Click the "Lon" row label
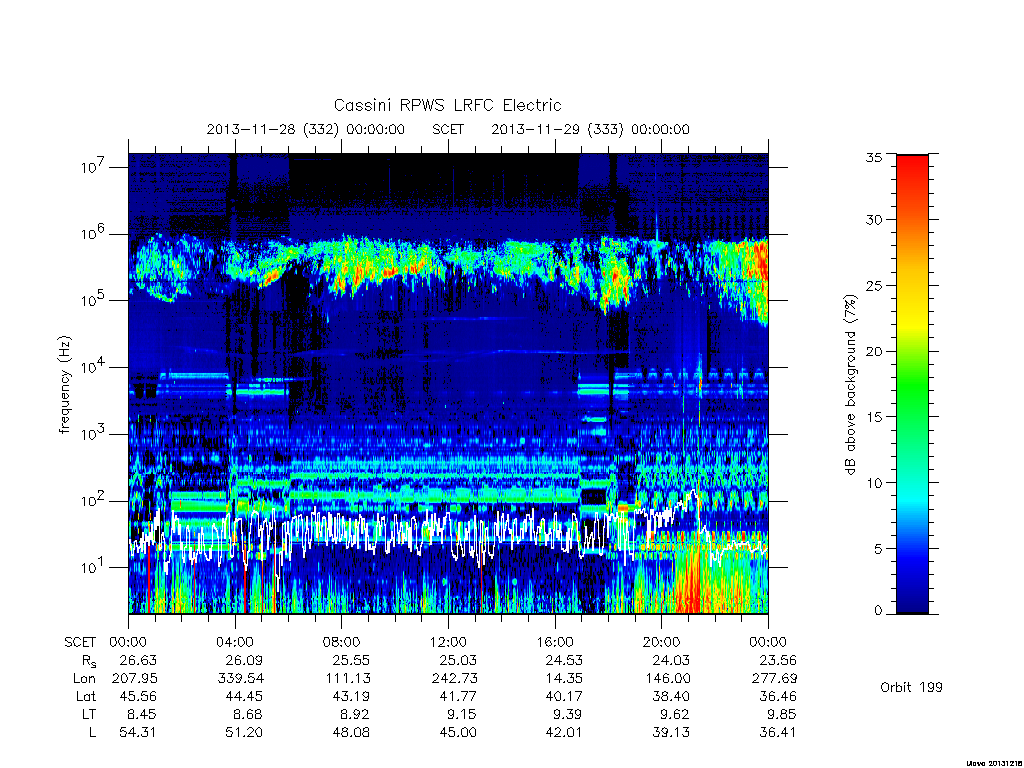Image resolution: width=1024 pixels, height=768 pixels. (x=84, y=679)
